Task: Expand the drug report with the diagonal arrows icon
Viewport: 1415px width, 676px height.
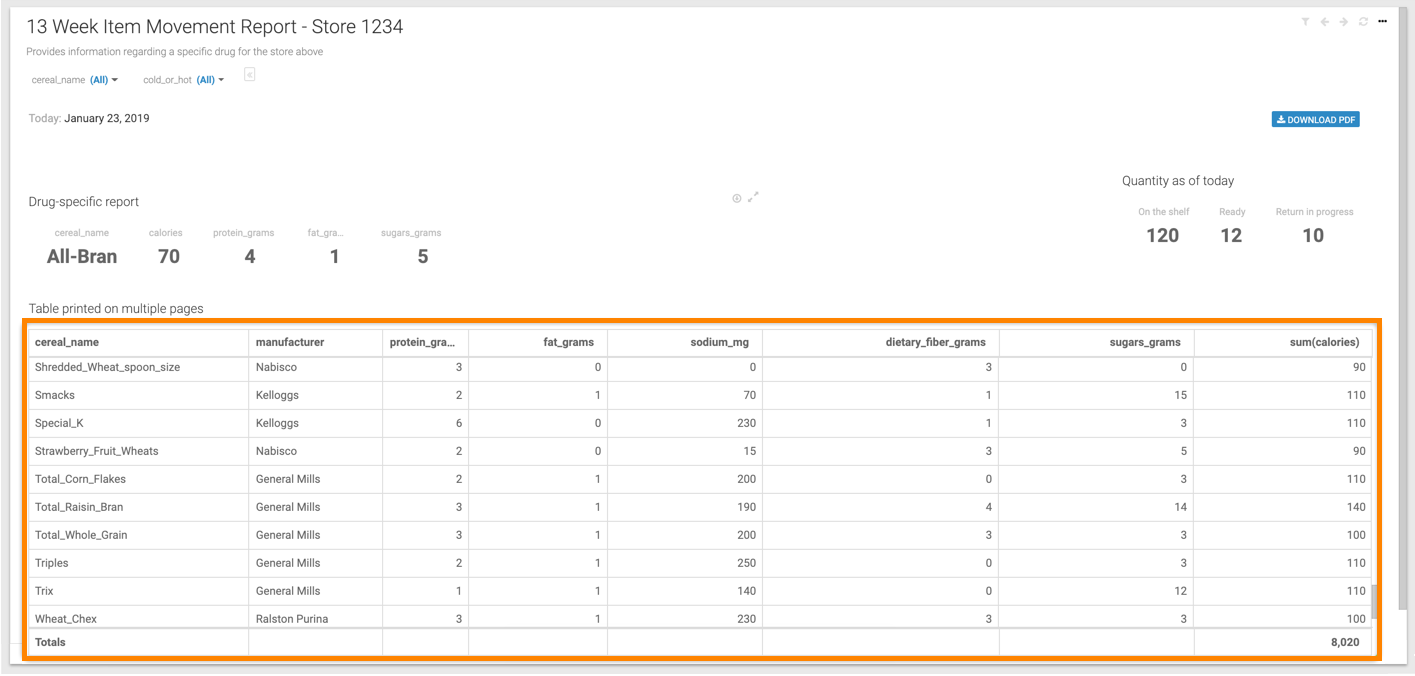Action: (754, 197)
